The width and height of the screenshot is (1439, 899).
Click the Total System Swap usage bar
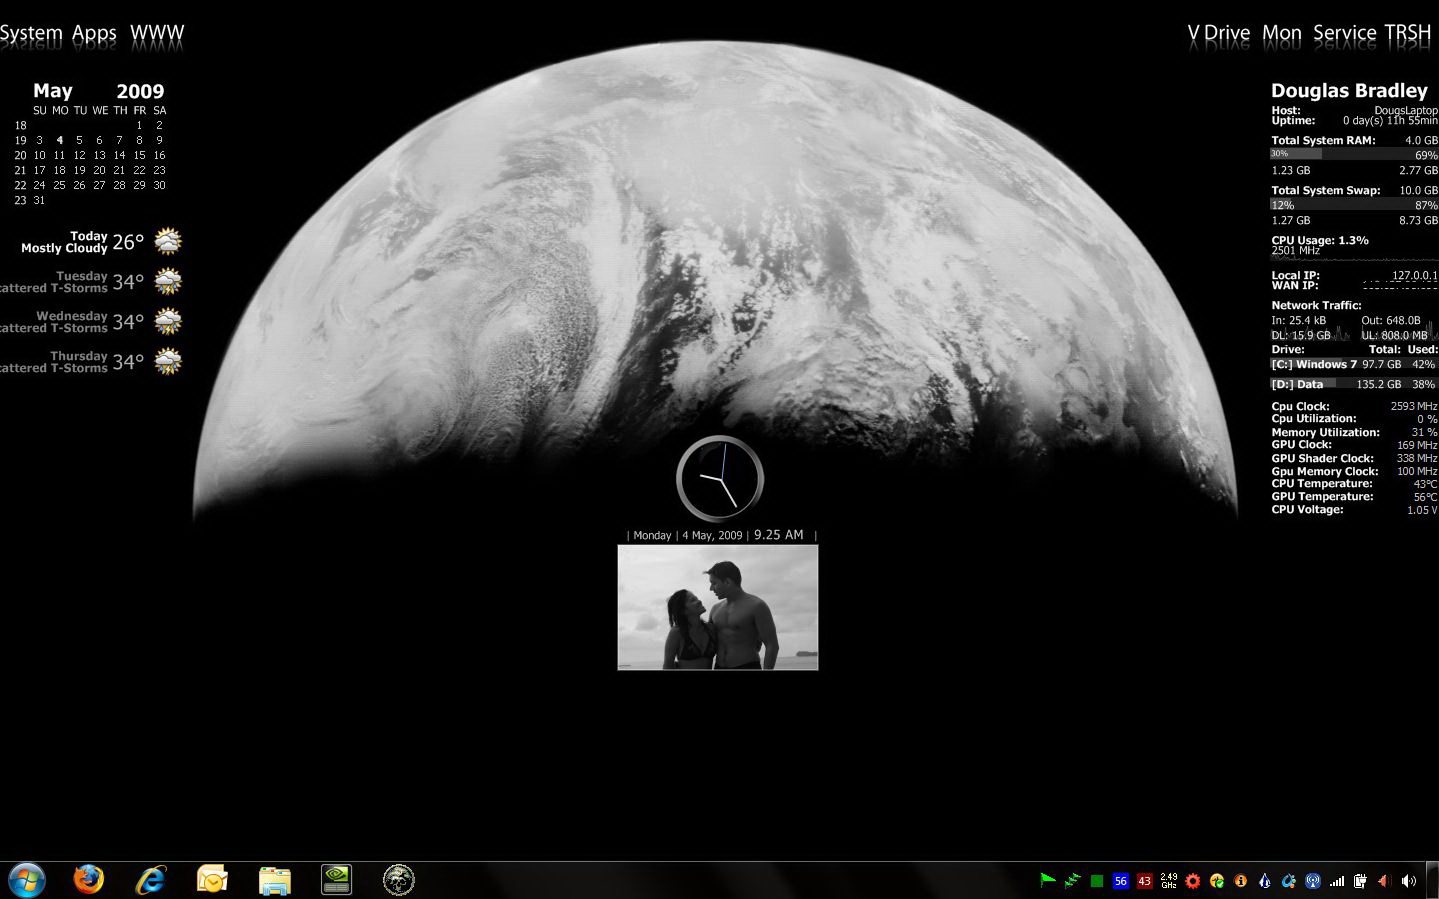(x=1354, y=204)
